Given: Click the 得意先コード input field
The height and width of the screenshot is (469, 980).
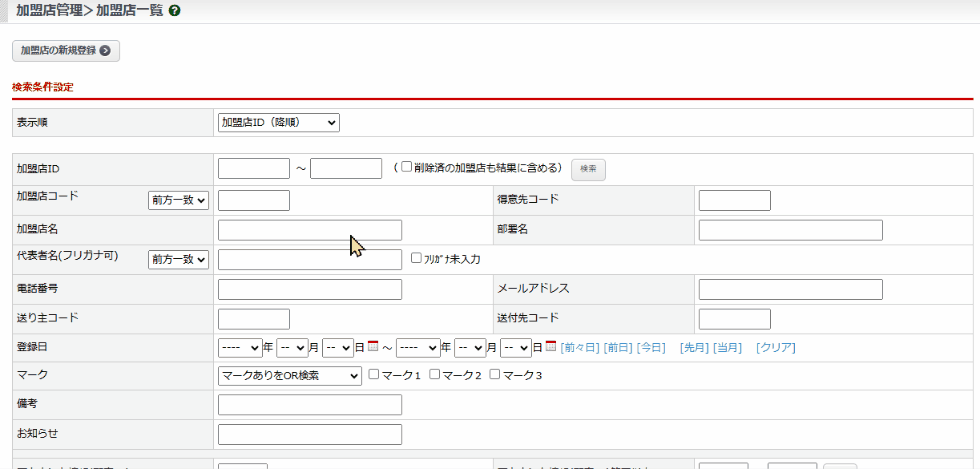Looking at the screenshot, I should (x=734, y=200).
